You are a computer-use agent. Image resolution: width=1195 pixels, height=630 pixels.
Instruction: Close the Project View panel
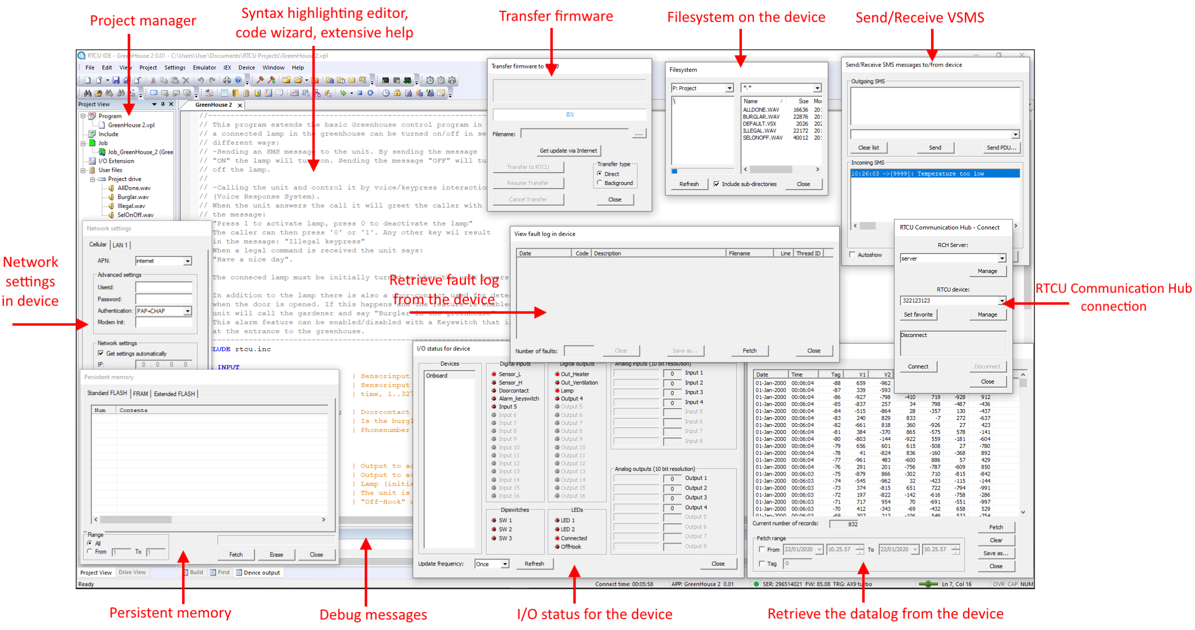coord(171,104)
